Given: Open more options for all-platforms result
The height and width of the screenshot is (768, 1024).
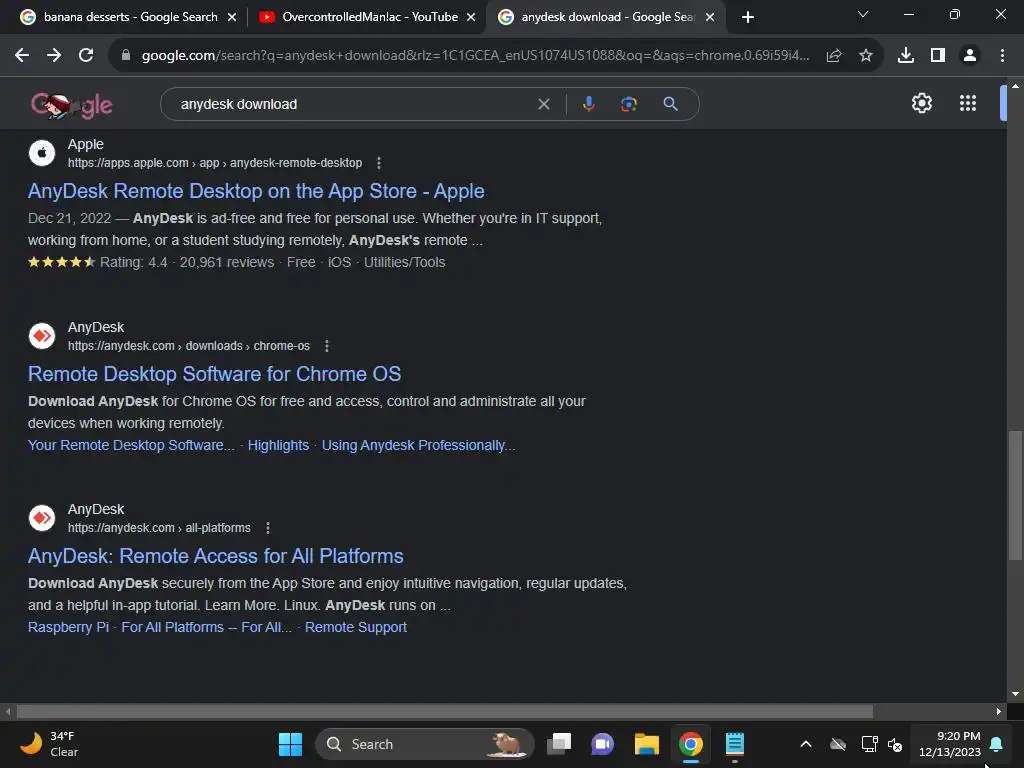Looking at the screenshot, I should pyautogui.click(x=268, y=528).
